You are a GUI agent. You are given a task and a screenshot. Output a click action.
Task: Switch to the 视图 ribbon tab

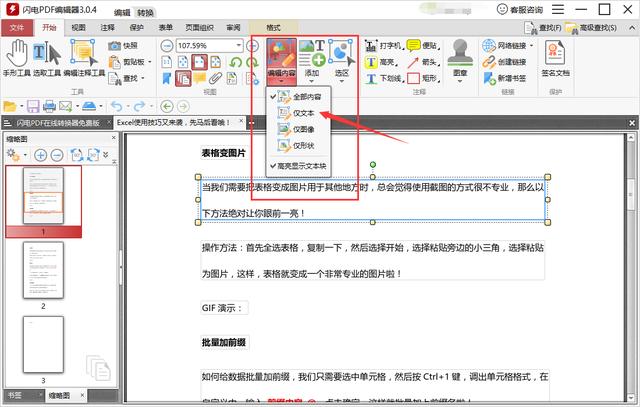(x=78, y=28)
